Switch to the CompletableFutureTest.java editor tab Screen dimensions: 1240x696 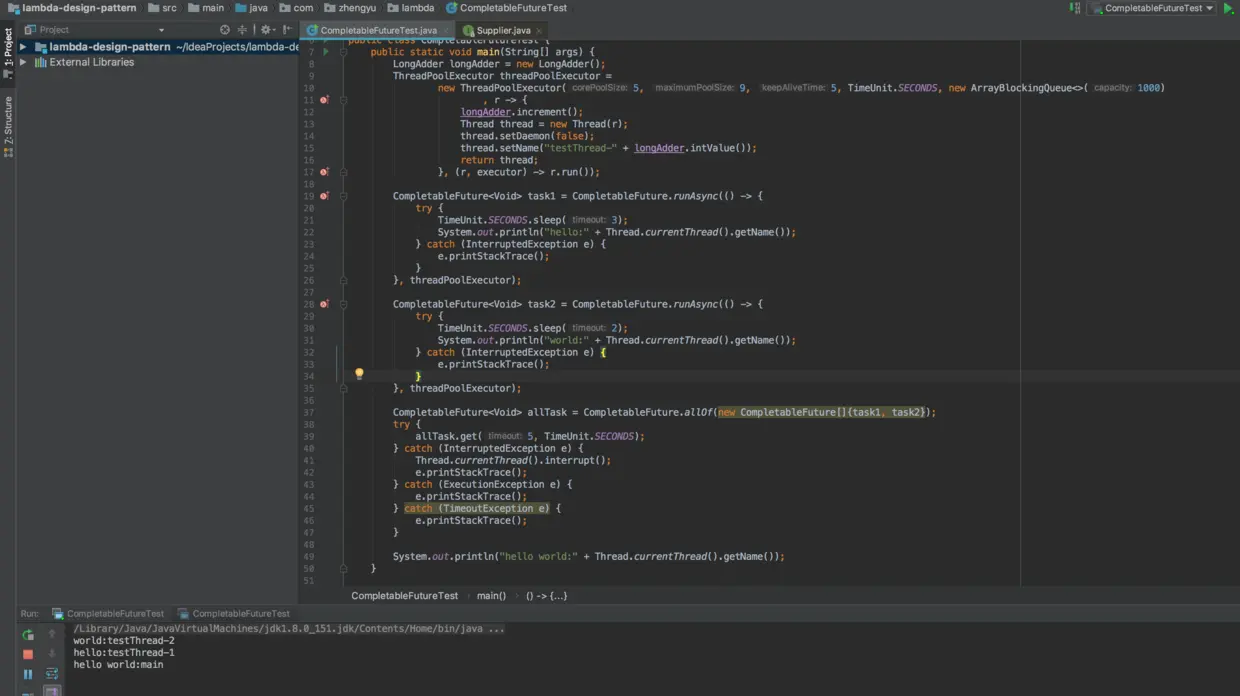(x=378, y=31)
